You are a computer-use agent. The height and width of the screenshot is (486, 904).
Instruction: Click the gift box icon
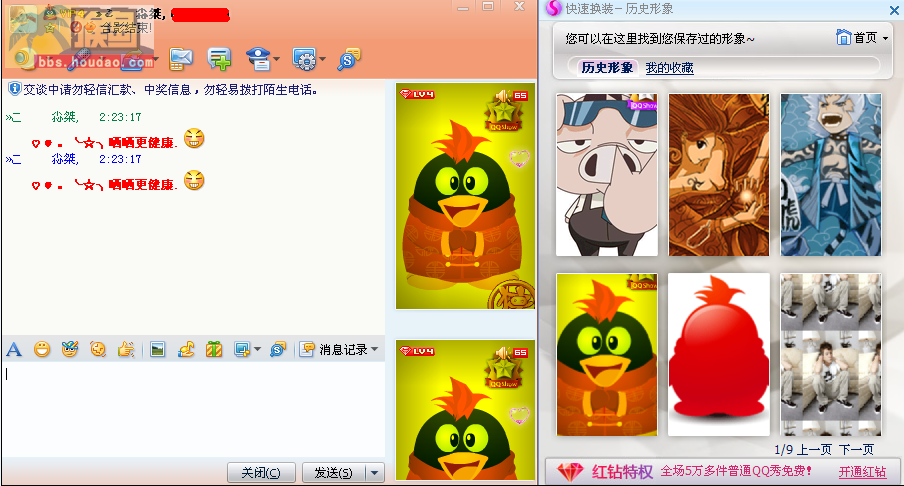tap(214, 349)
